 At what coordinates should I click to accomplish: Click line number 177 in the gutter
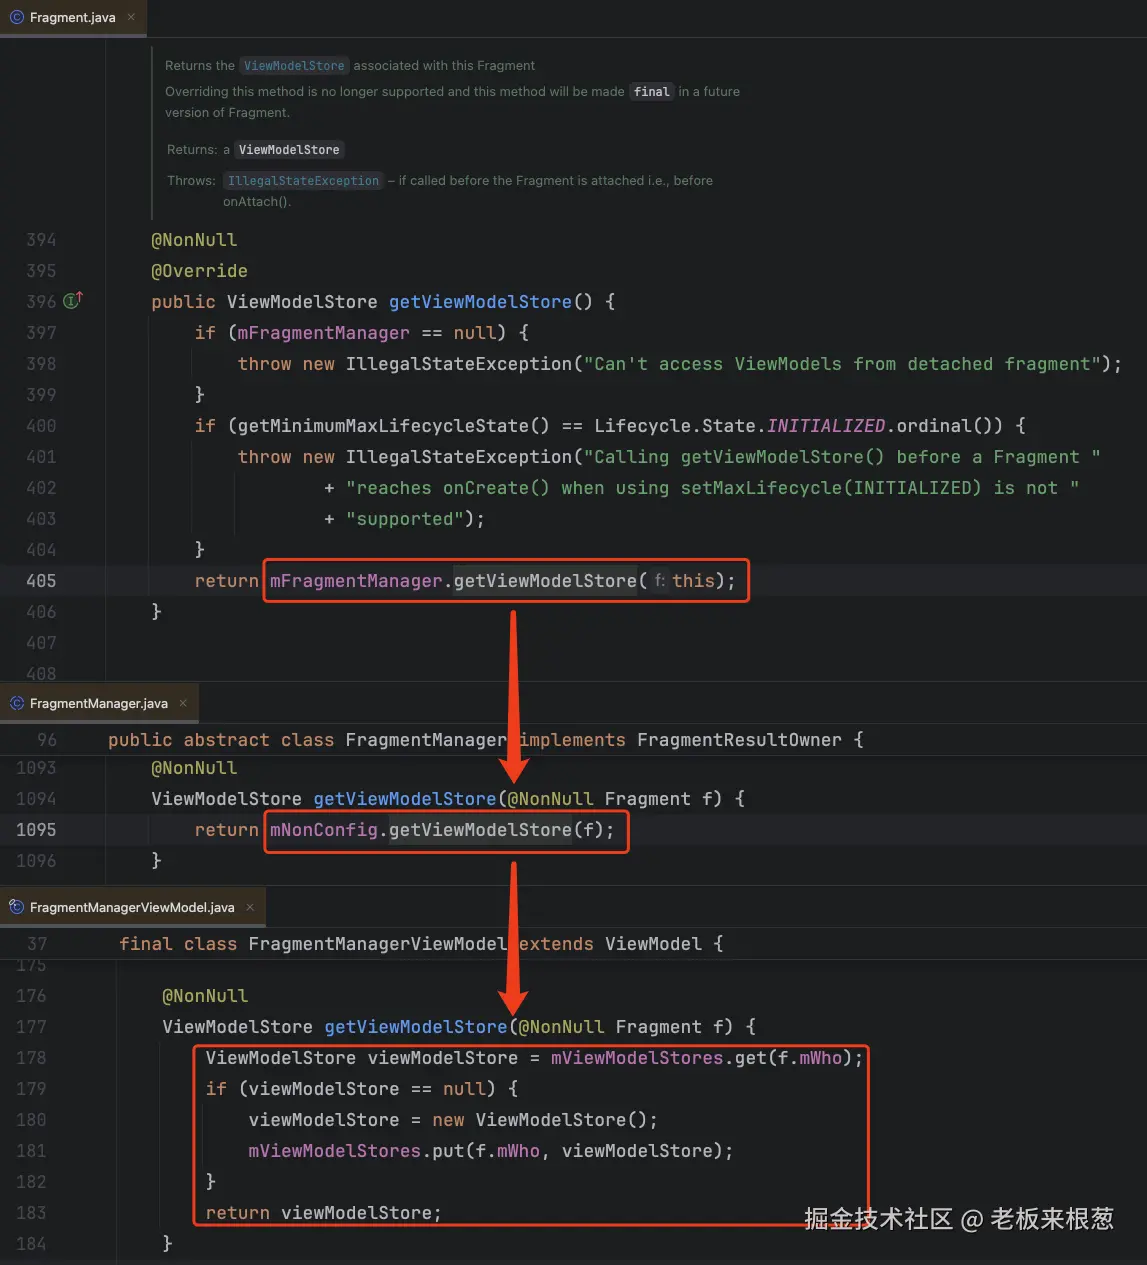[x=31, y=1027]
